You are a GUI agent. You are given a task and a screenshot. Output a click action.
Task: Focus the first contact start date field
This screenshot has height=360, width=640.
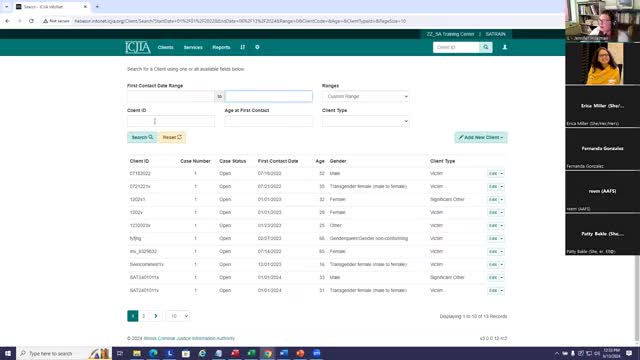pyautogui.click(x=171, y=96)
